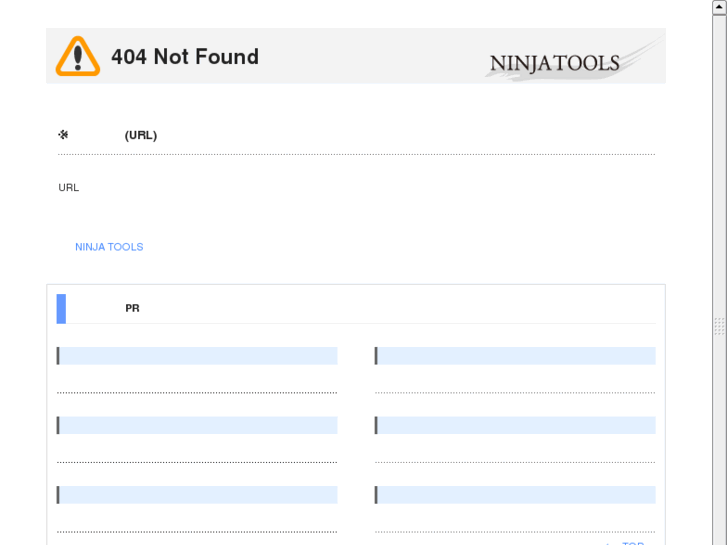The height and width of the screenshot is (545, 727).
Task: Open the second right-column PR bar
Action: coord(515,426)
